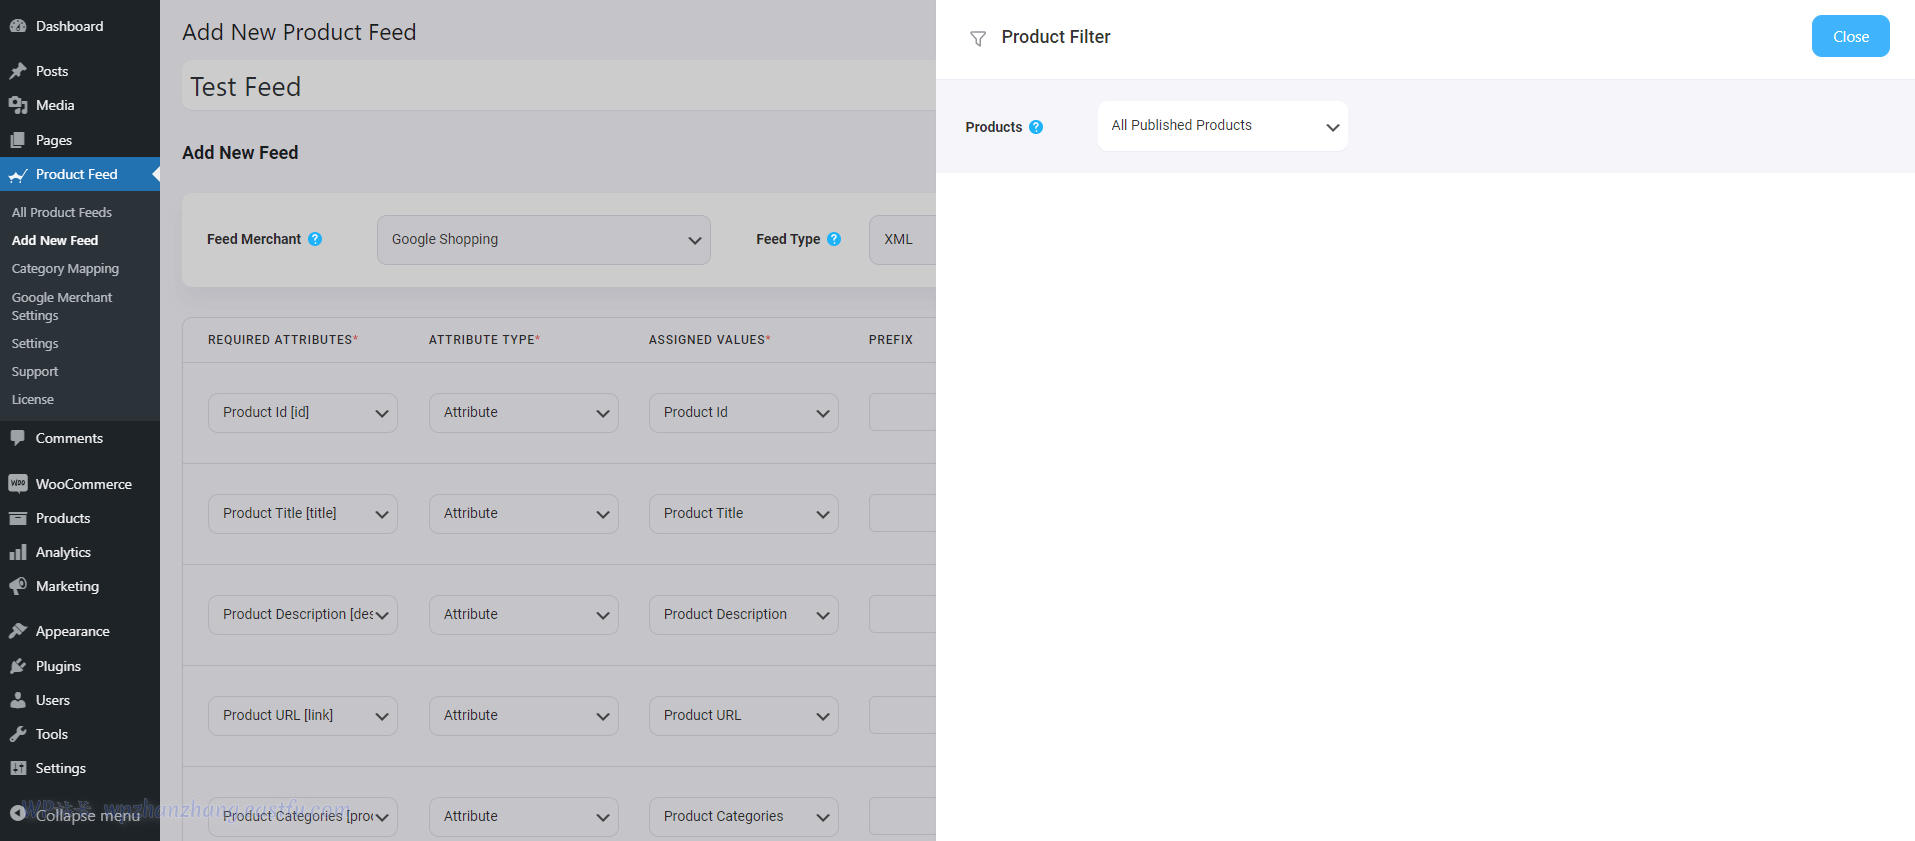
Task: Click the Dashboard icon in sidebar
Action: point(18,26)
